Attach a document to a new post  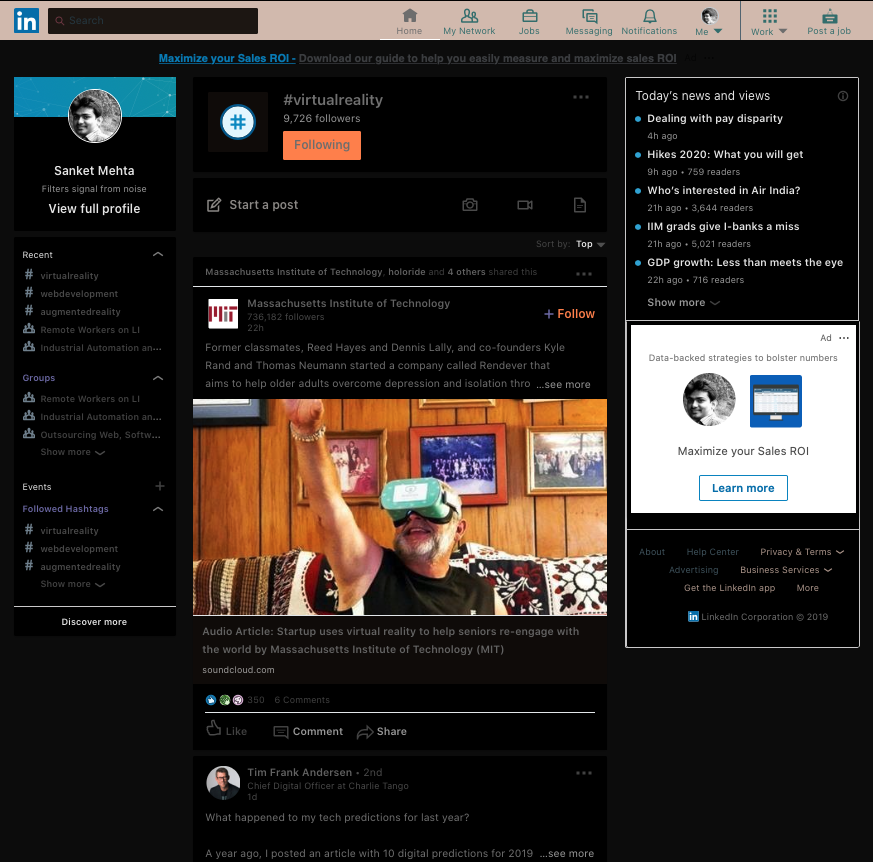point(579,205)
